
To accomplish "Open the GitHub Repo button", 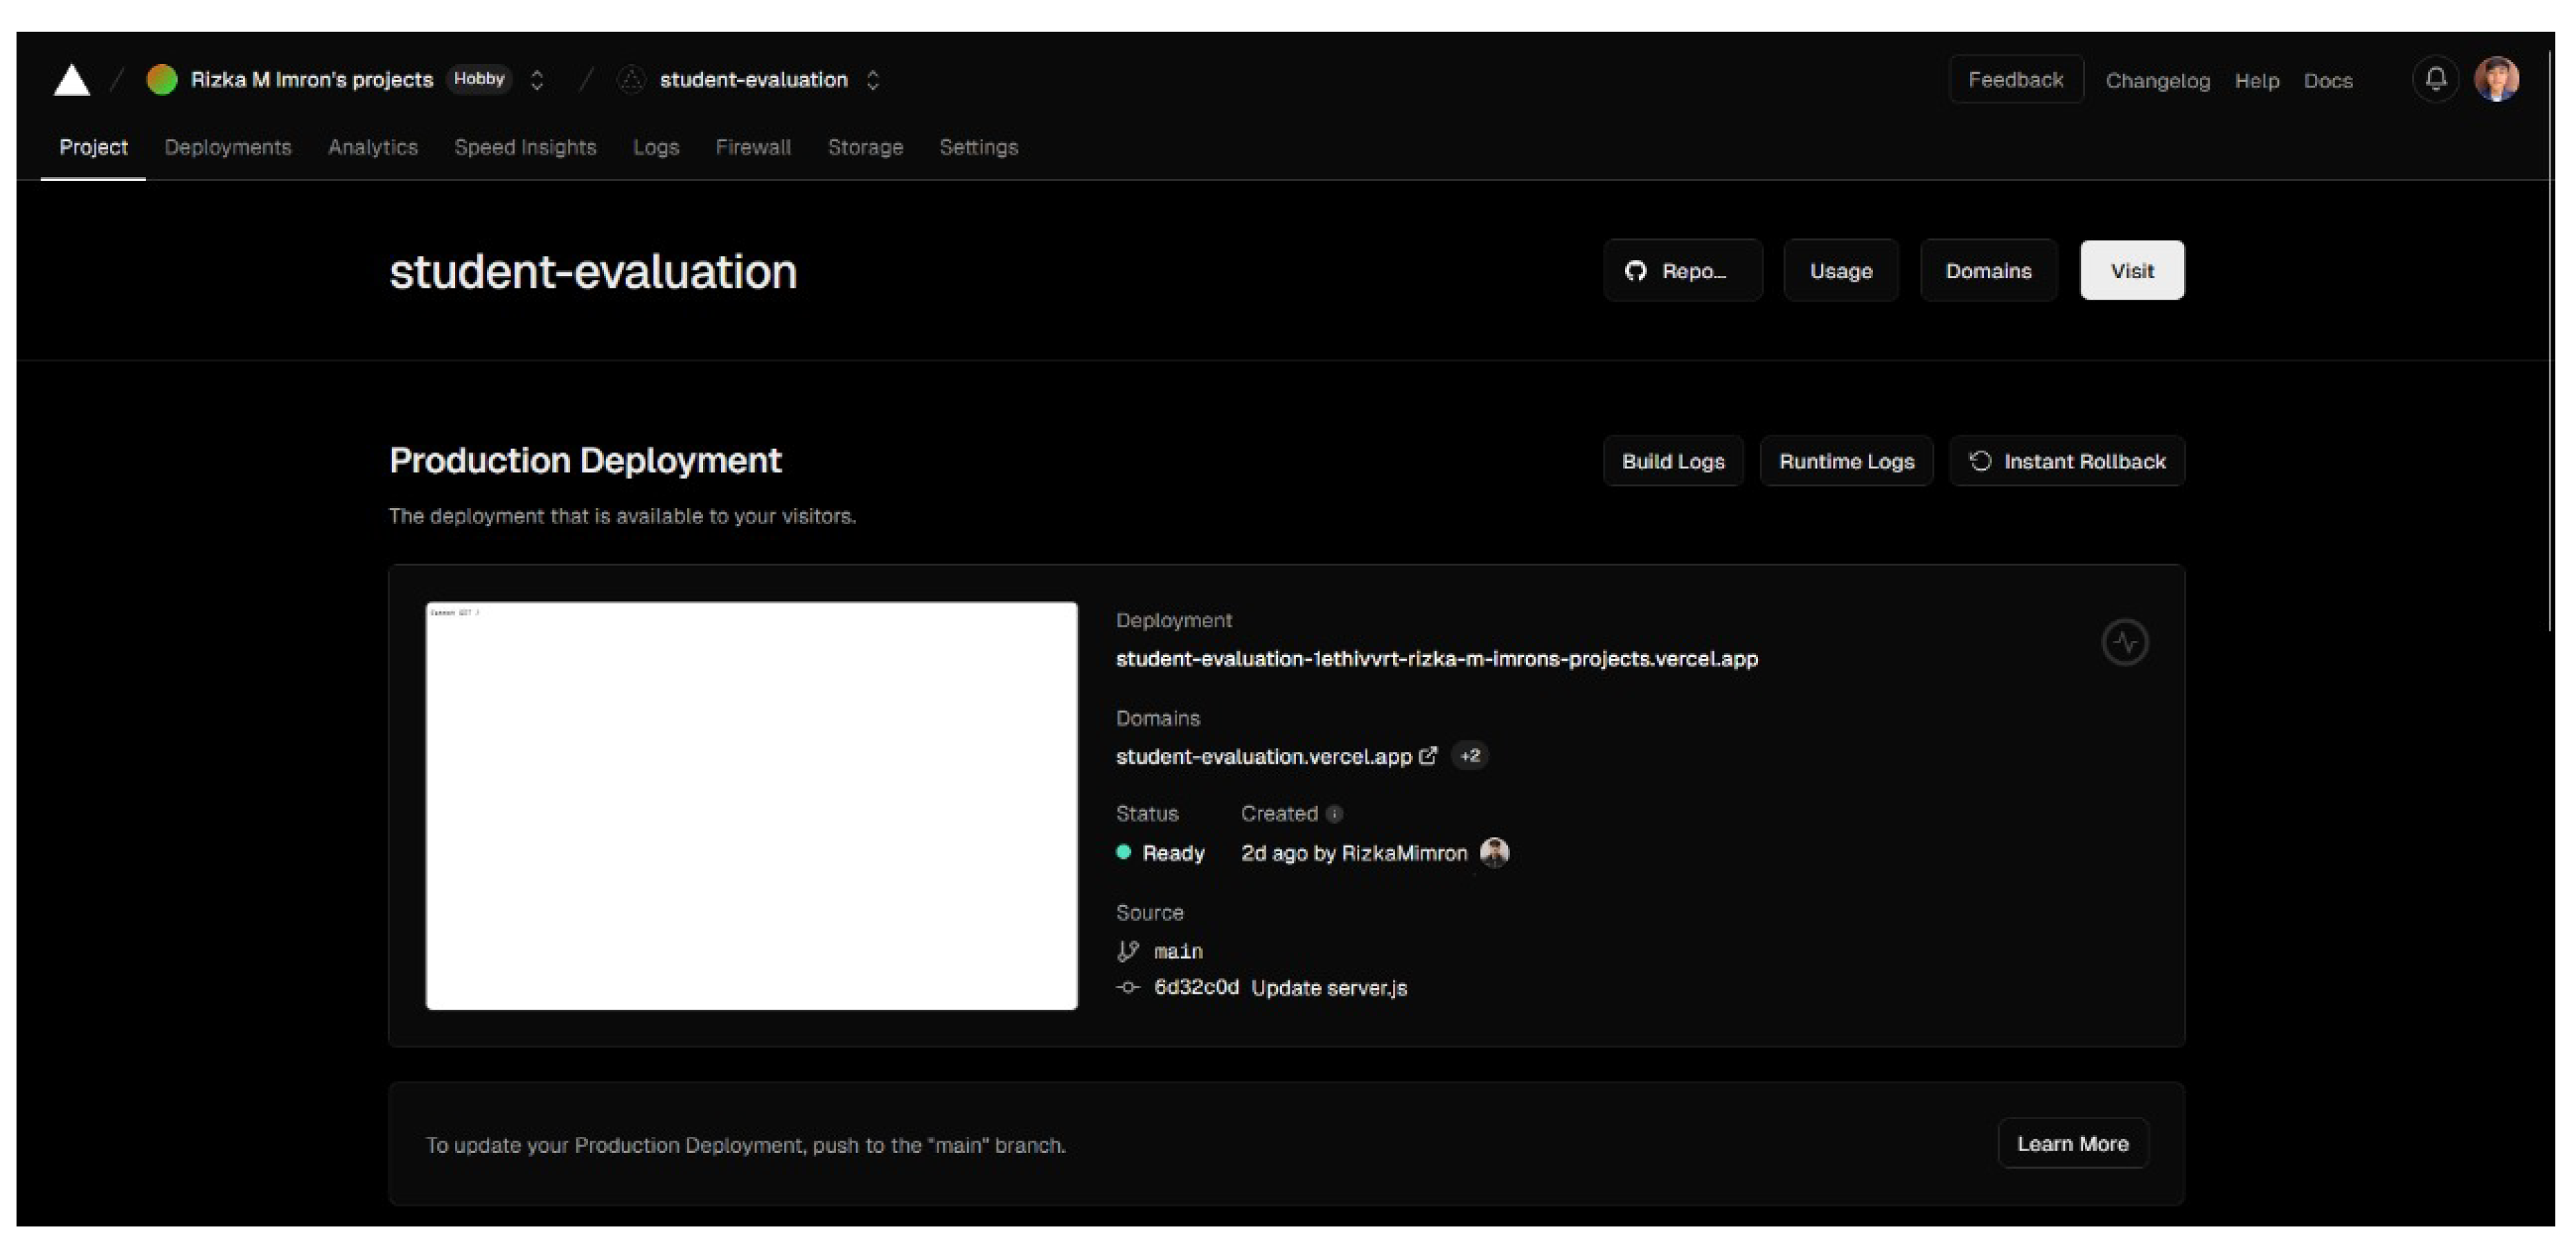I will [1682, 271].
